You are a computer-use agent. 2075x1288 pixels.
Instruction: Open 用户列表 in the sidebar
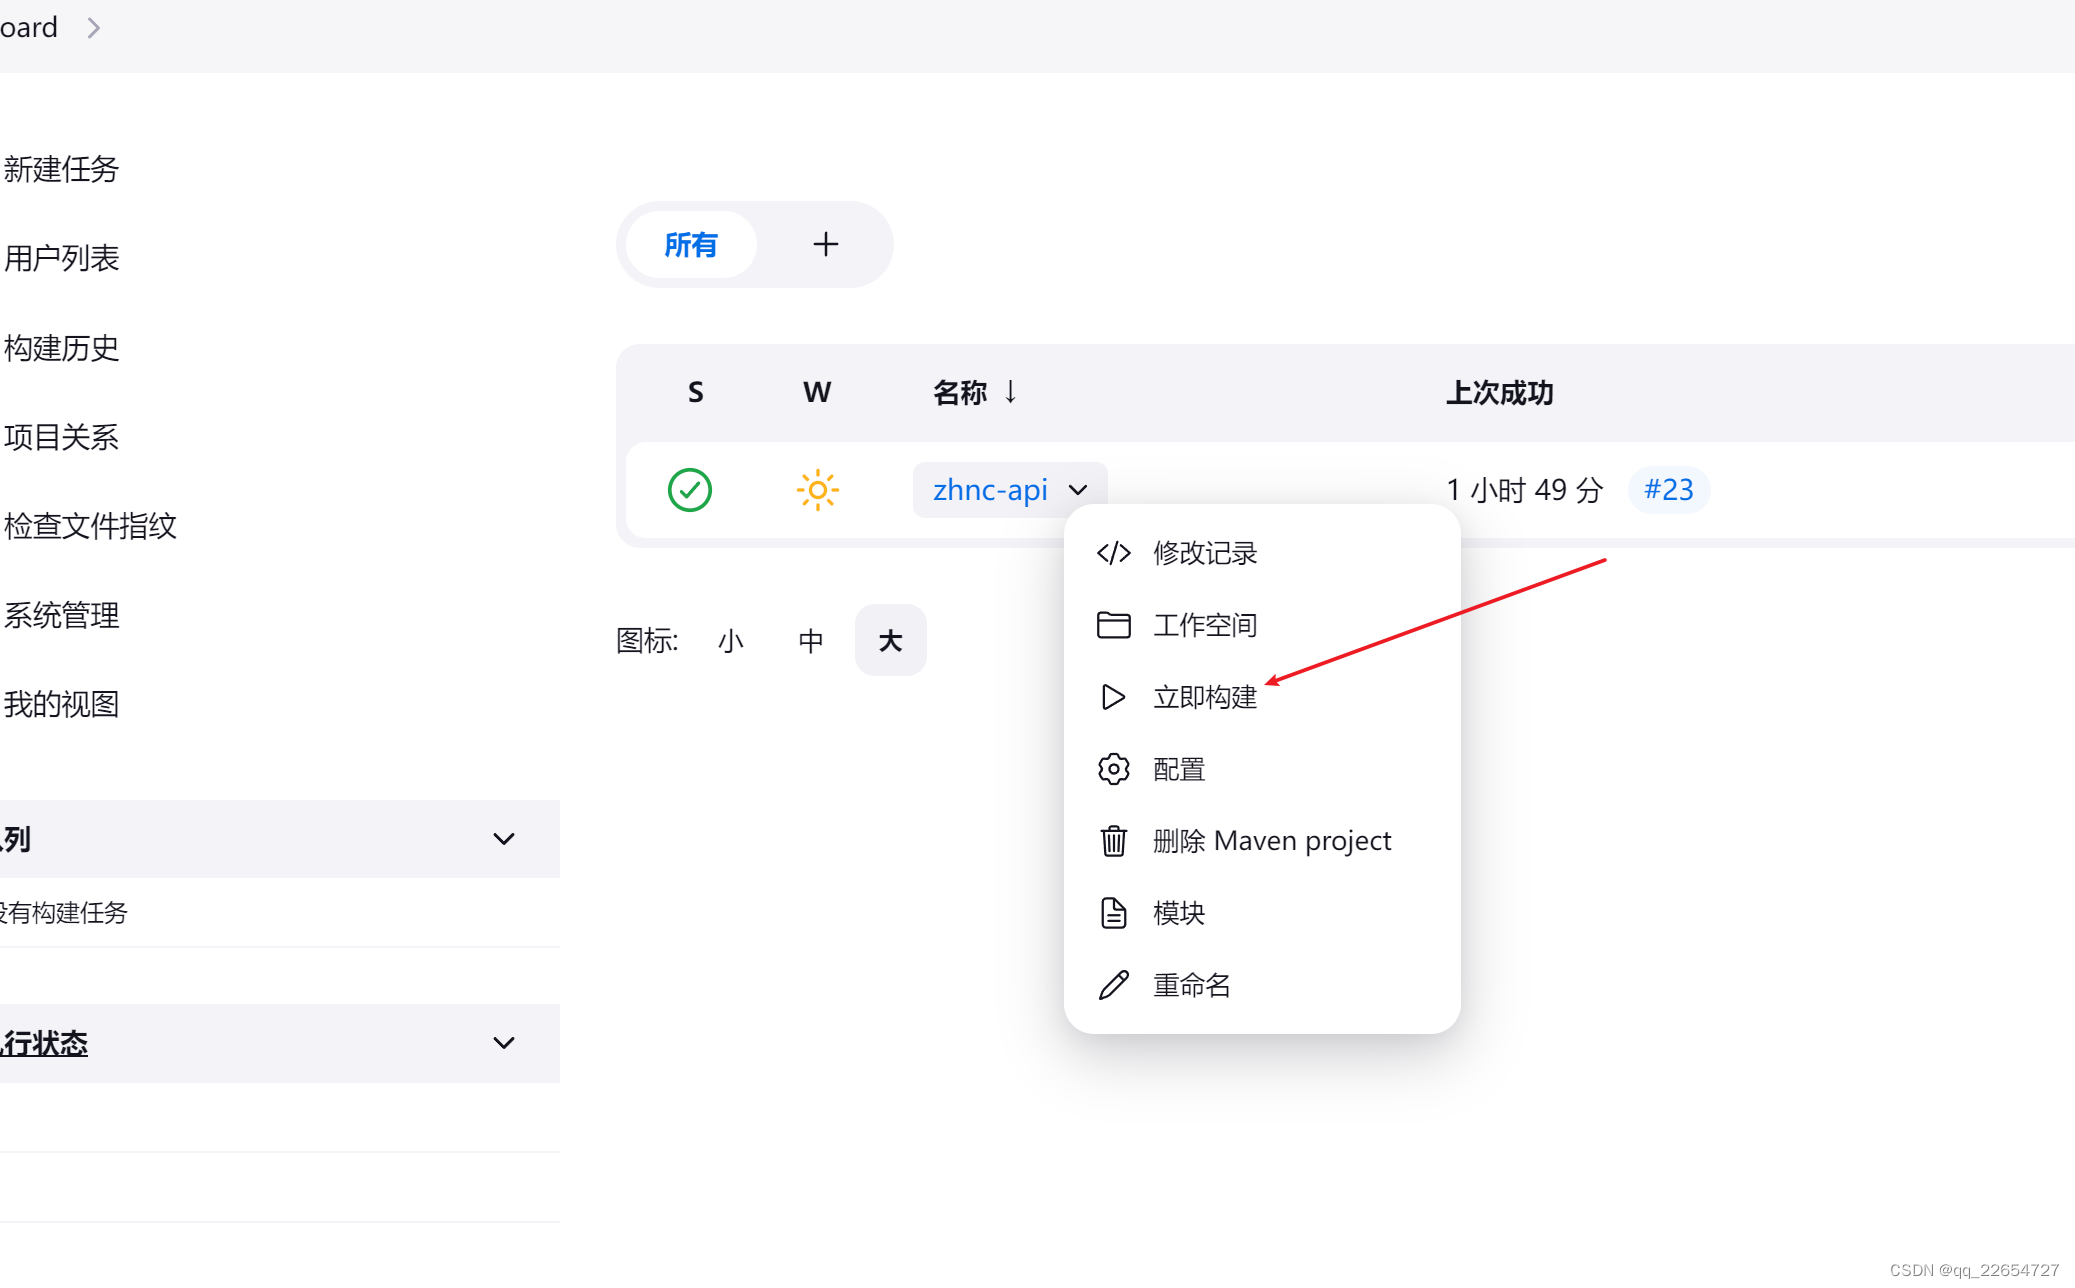pyautogui.click(x=61, y=258)
